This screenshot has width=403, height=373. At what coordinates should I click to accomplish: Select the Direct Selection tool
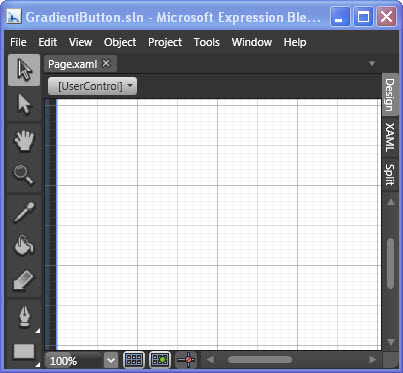click(24, 104)
